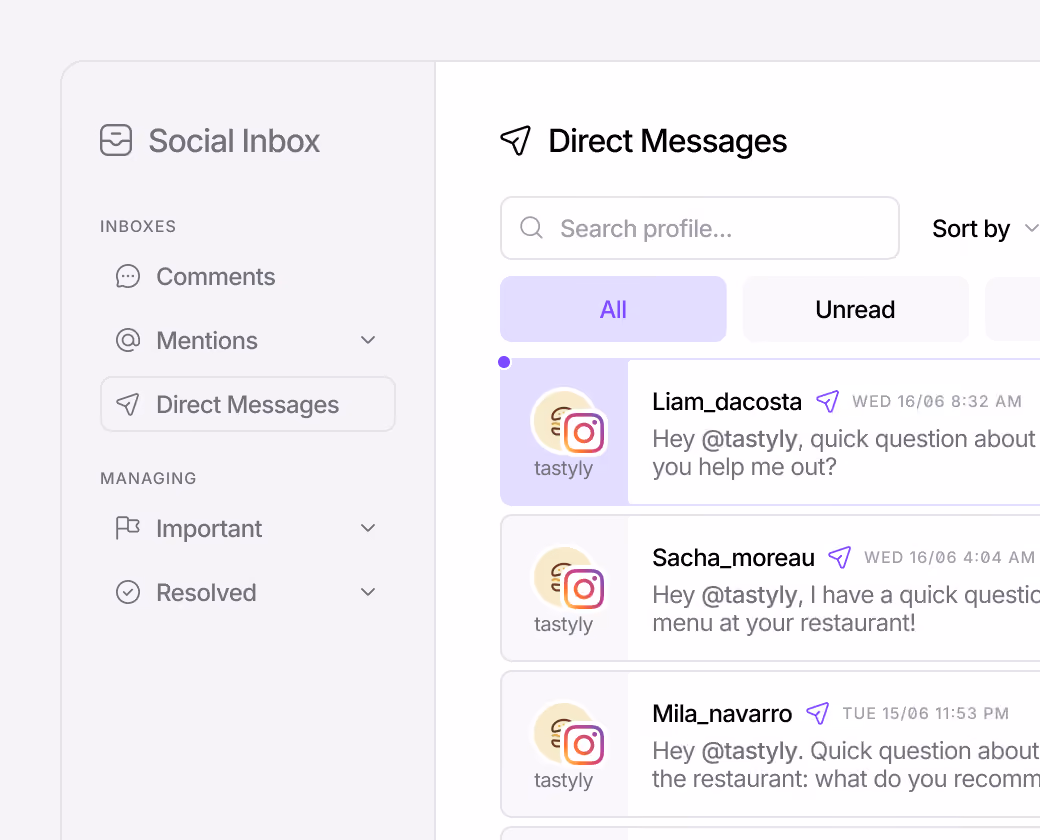Click the Instagram badge on Mila_navarro's message
This screenshot has width=1040, height=840.
(584, 744)
